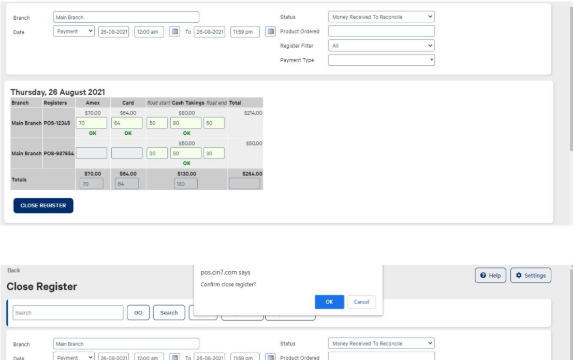
Task: Open calendar picker for end date
Action: (x=270, y=32)
